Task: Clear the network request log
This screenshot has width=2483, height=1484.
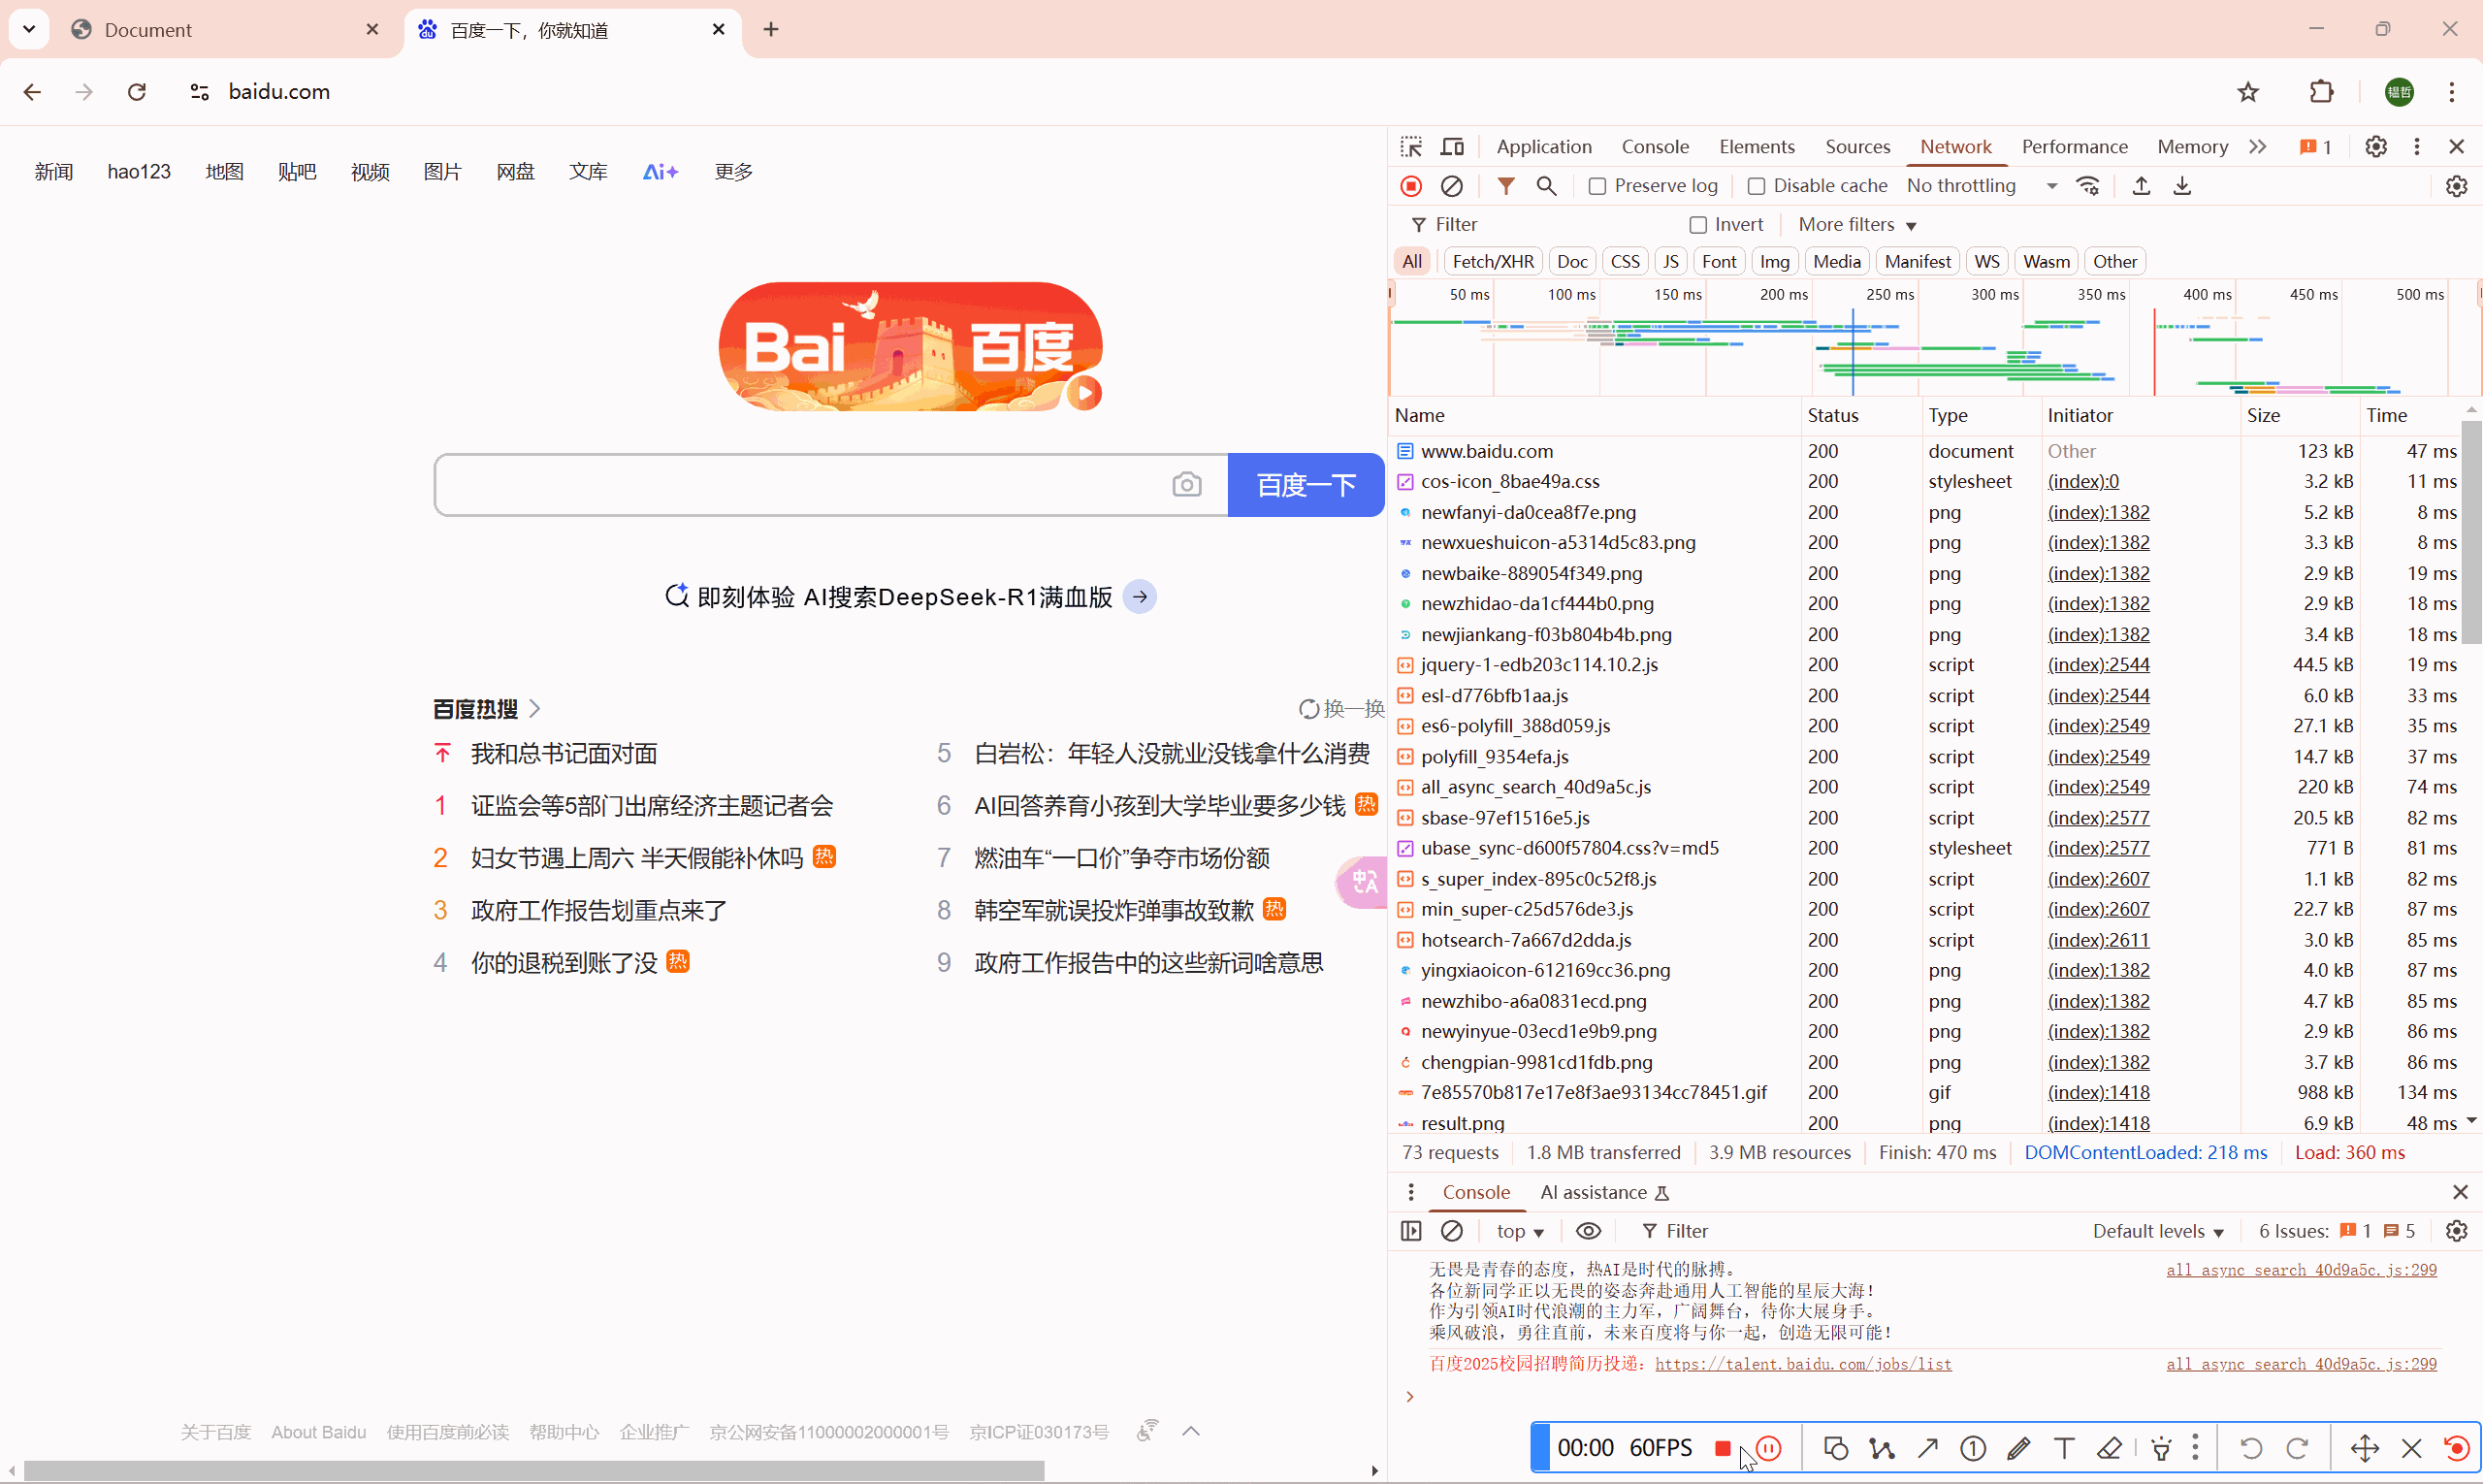Action: click(1452, 186)
